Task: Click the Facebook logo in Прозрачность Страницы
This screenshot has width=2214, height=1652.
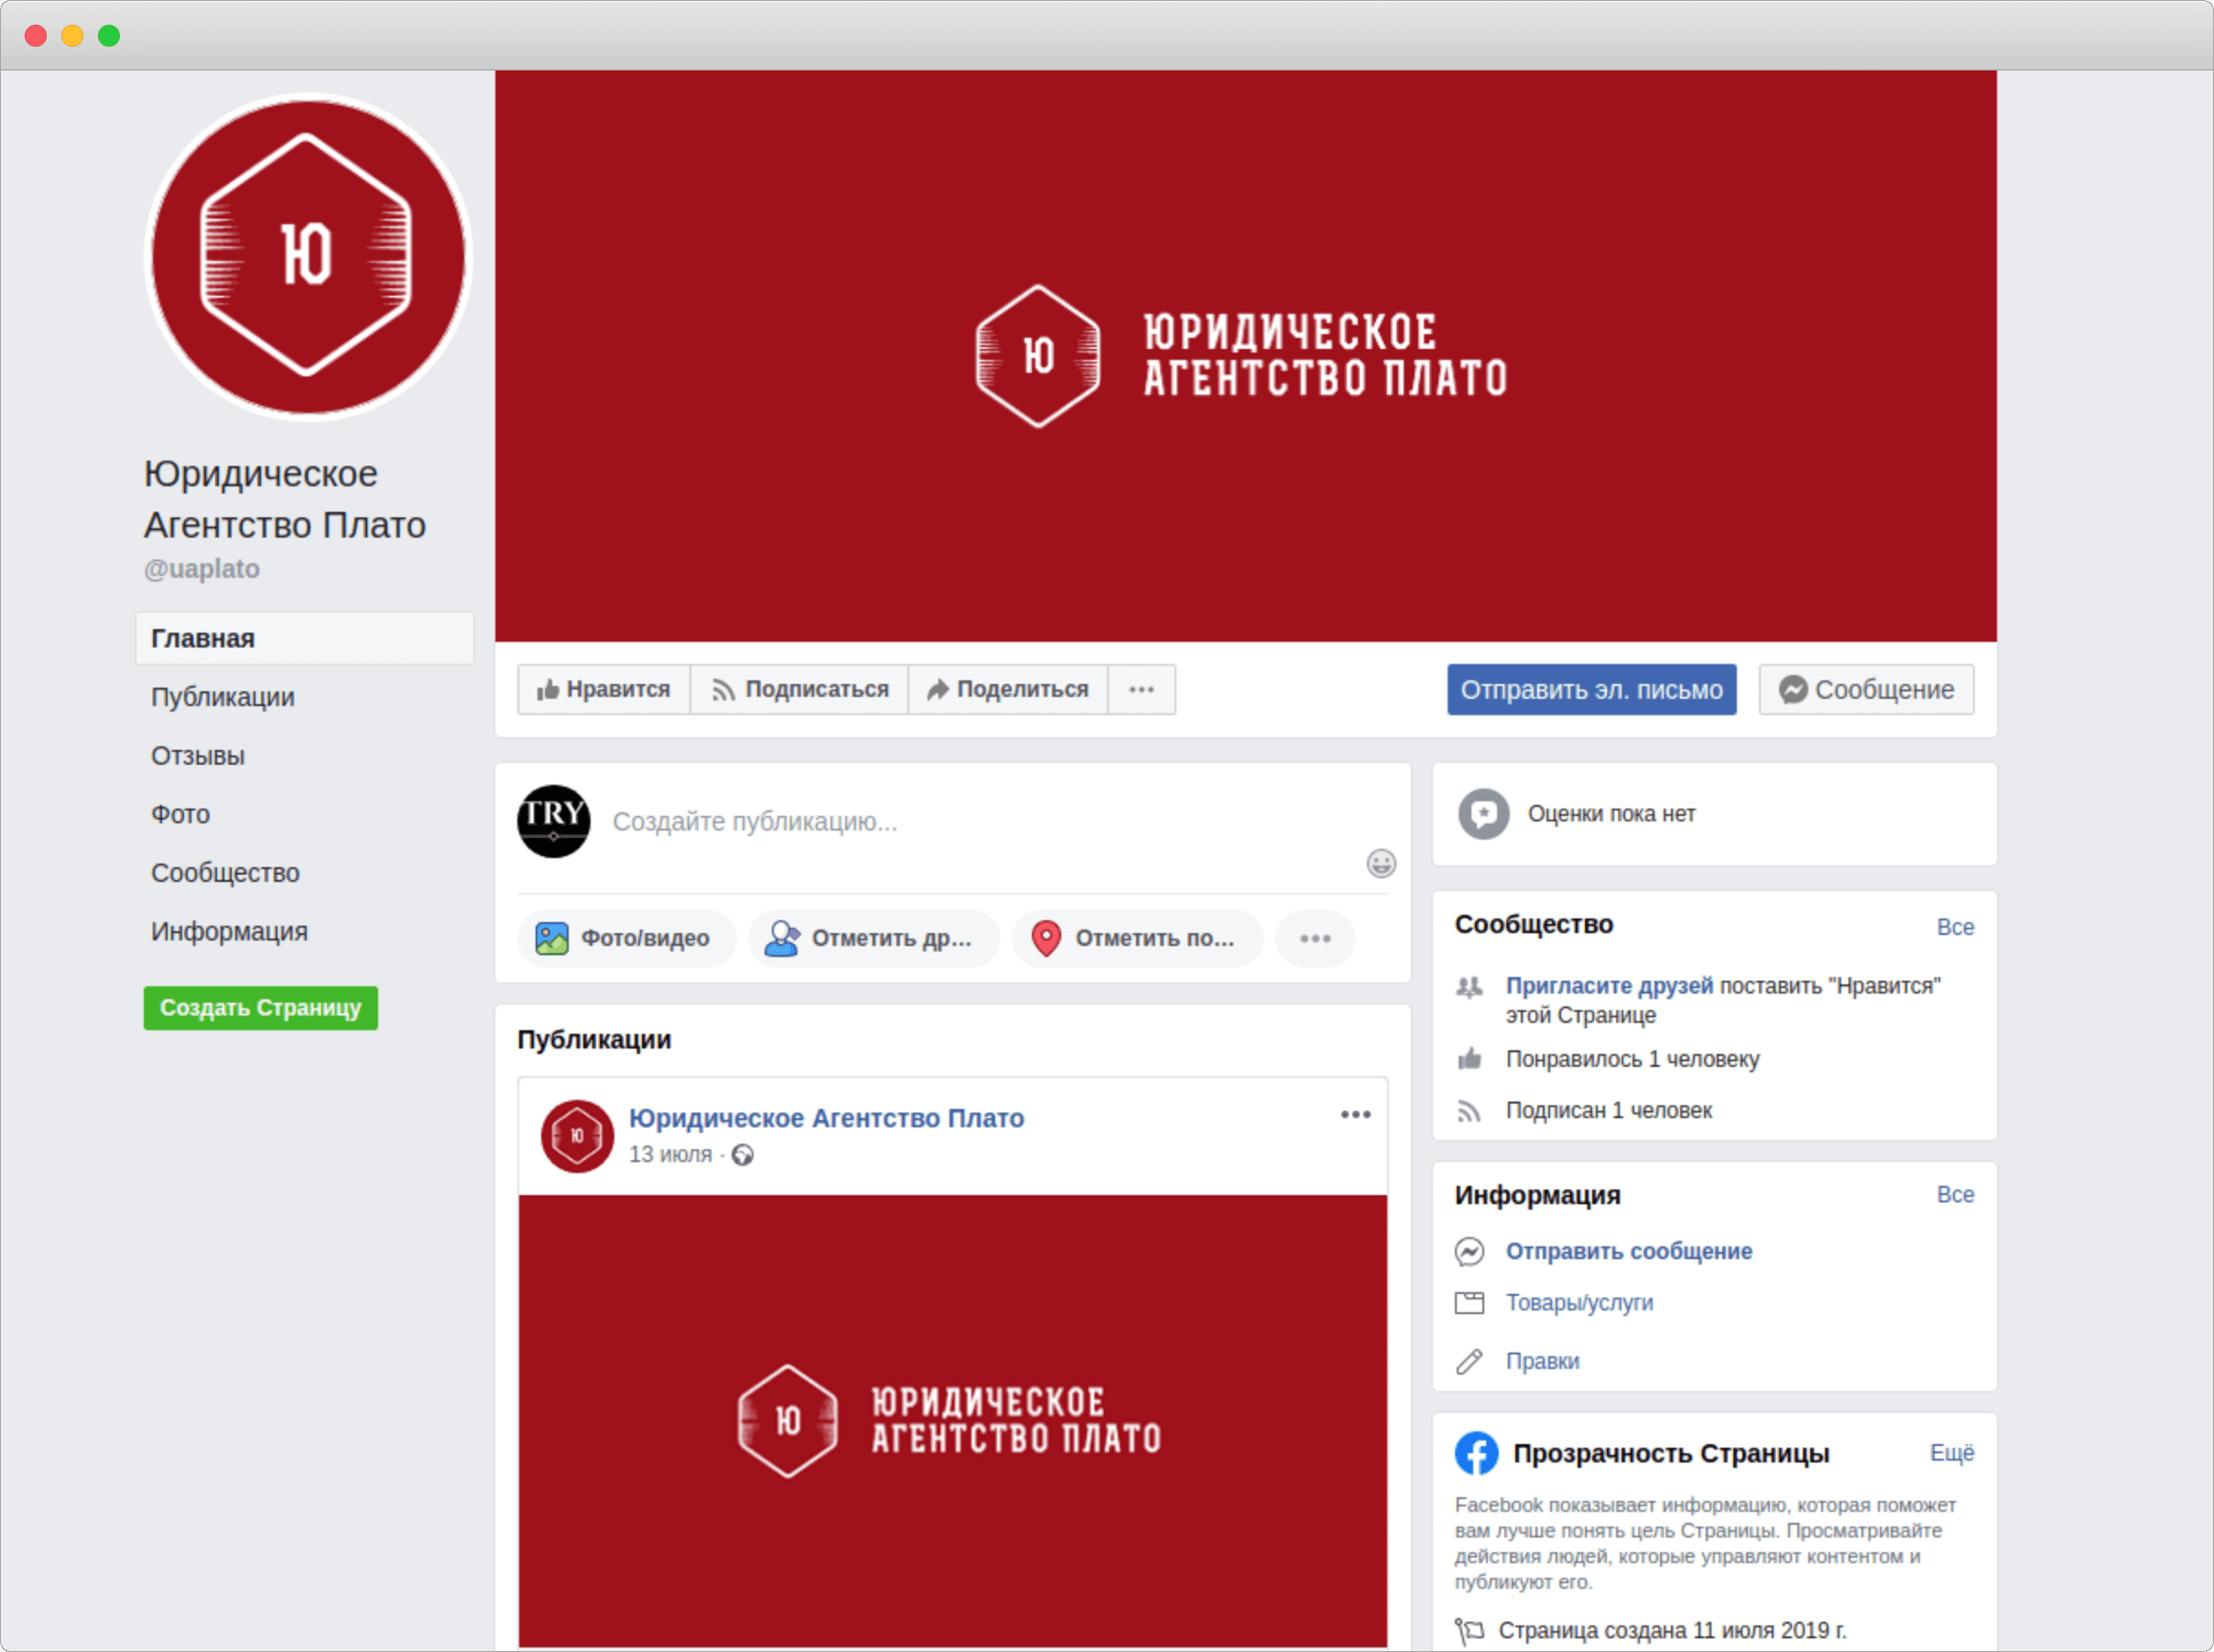Action: (1476, 1453)
